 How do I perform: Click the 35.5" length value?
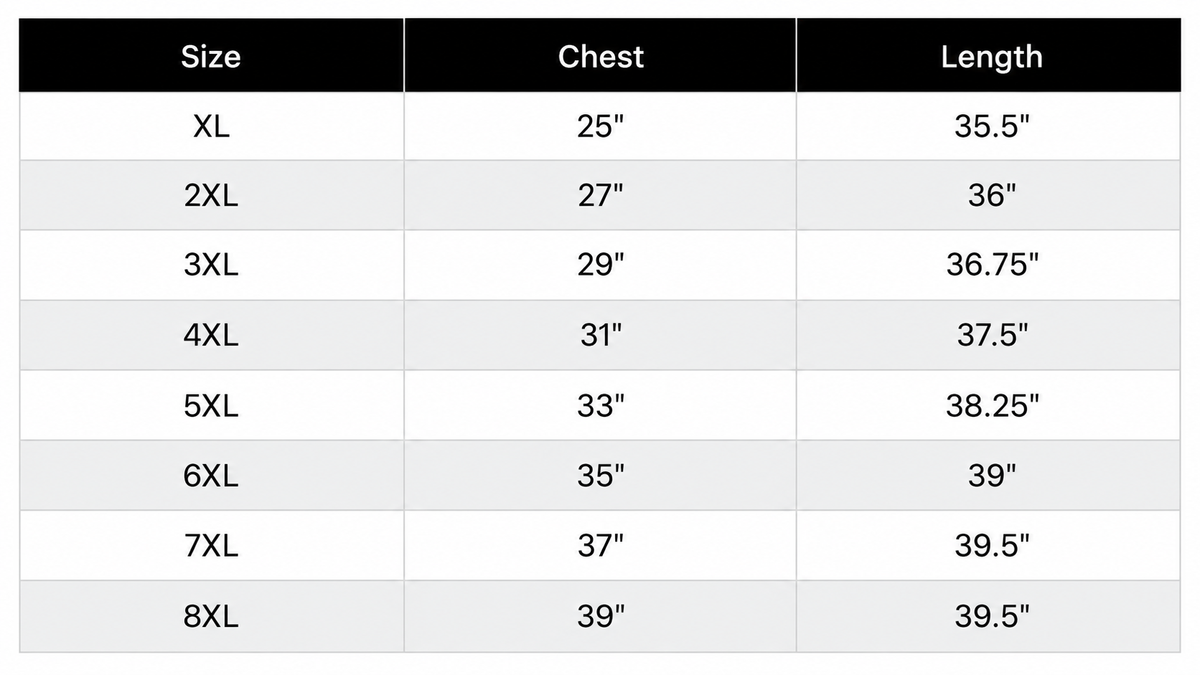point(991,127)
